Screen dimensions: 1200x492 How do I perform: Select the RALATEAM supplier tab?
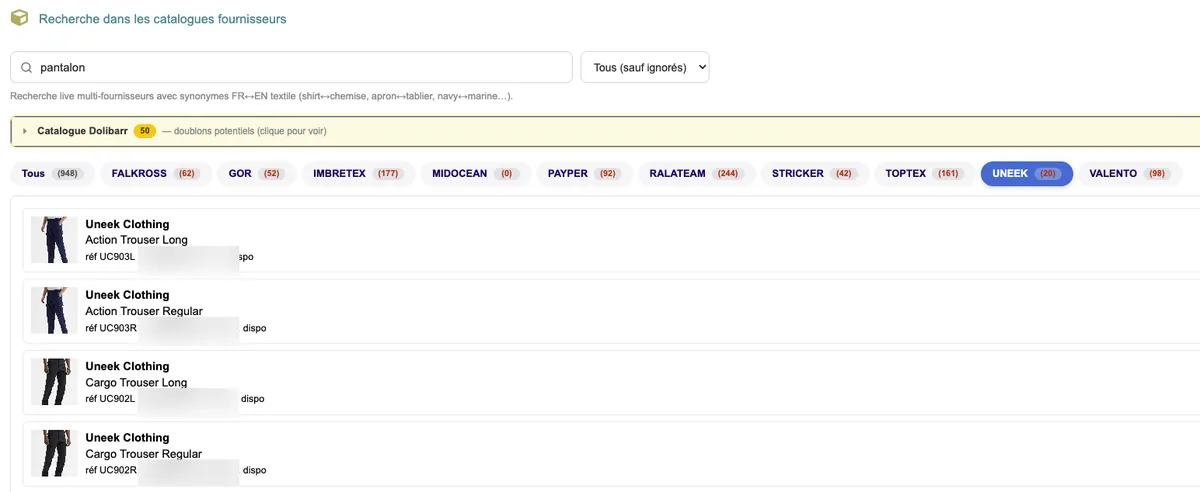click(696, 174)
